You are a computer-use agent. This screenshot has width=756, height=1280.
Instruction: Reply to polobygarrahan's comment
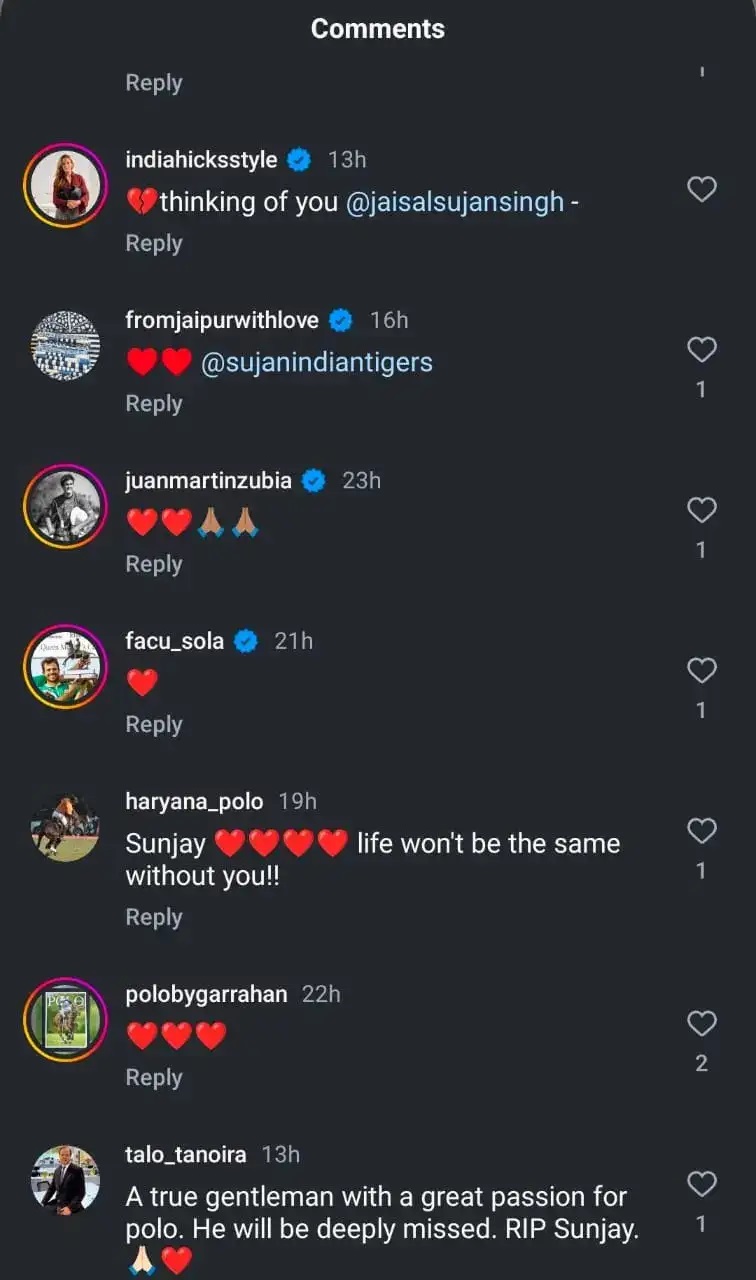[x=154, y=1077]
